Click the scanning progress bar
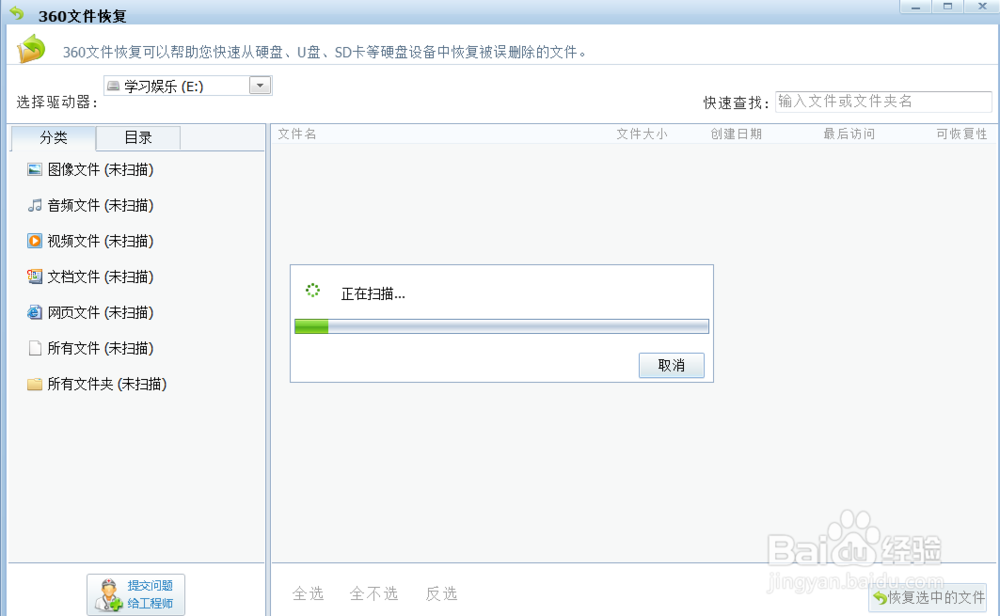The height and width of the screenshot is (616, 1000). coord(500,326)
